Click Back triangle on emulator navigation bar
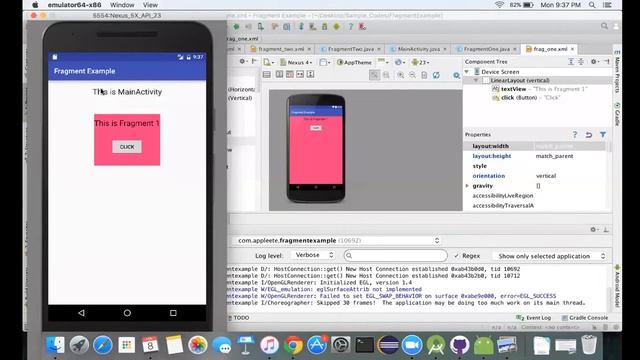Viewport: 640px width, 360px height. 81,313
